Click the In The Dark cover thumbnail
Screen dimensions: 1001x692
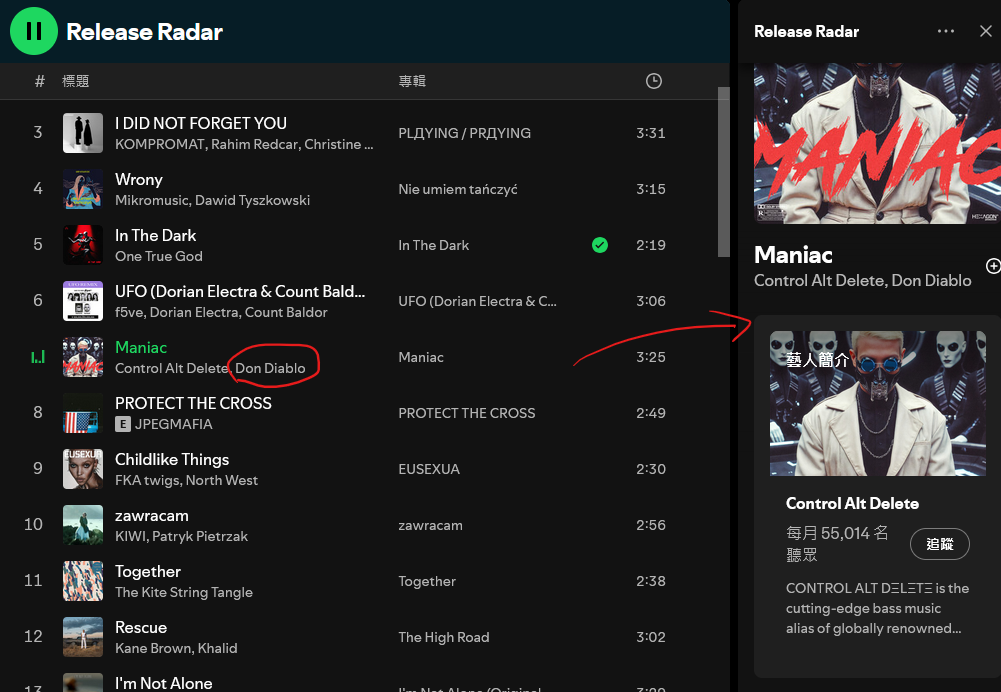[x=83, y=245]
